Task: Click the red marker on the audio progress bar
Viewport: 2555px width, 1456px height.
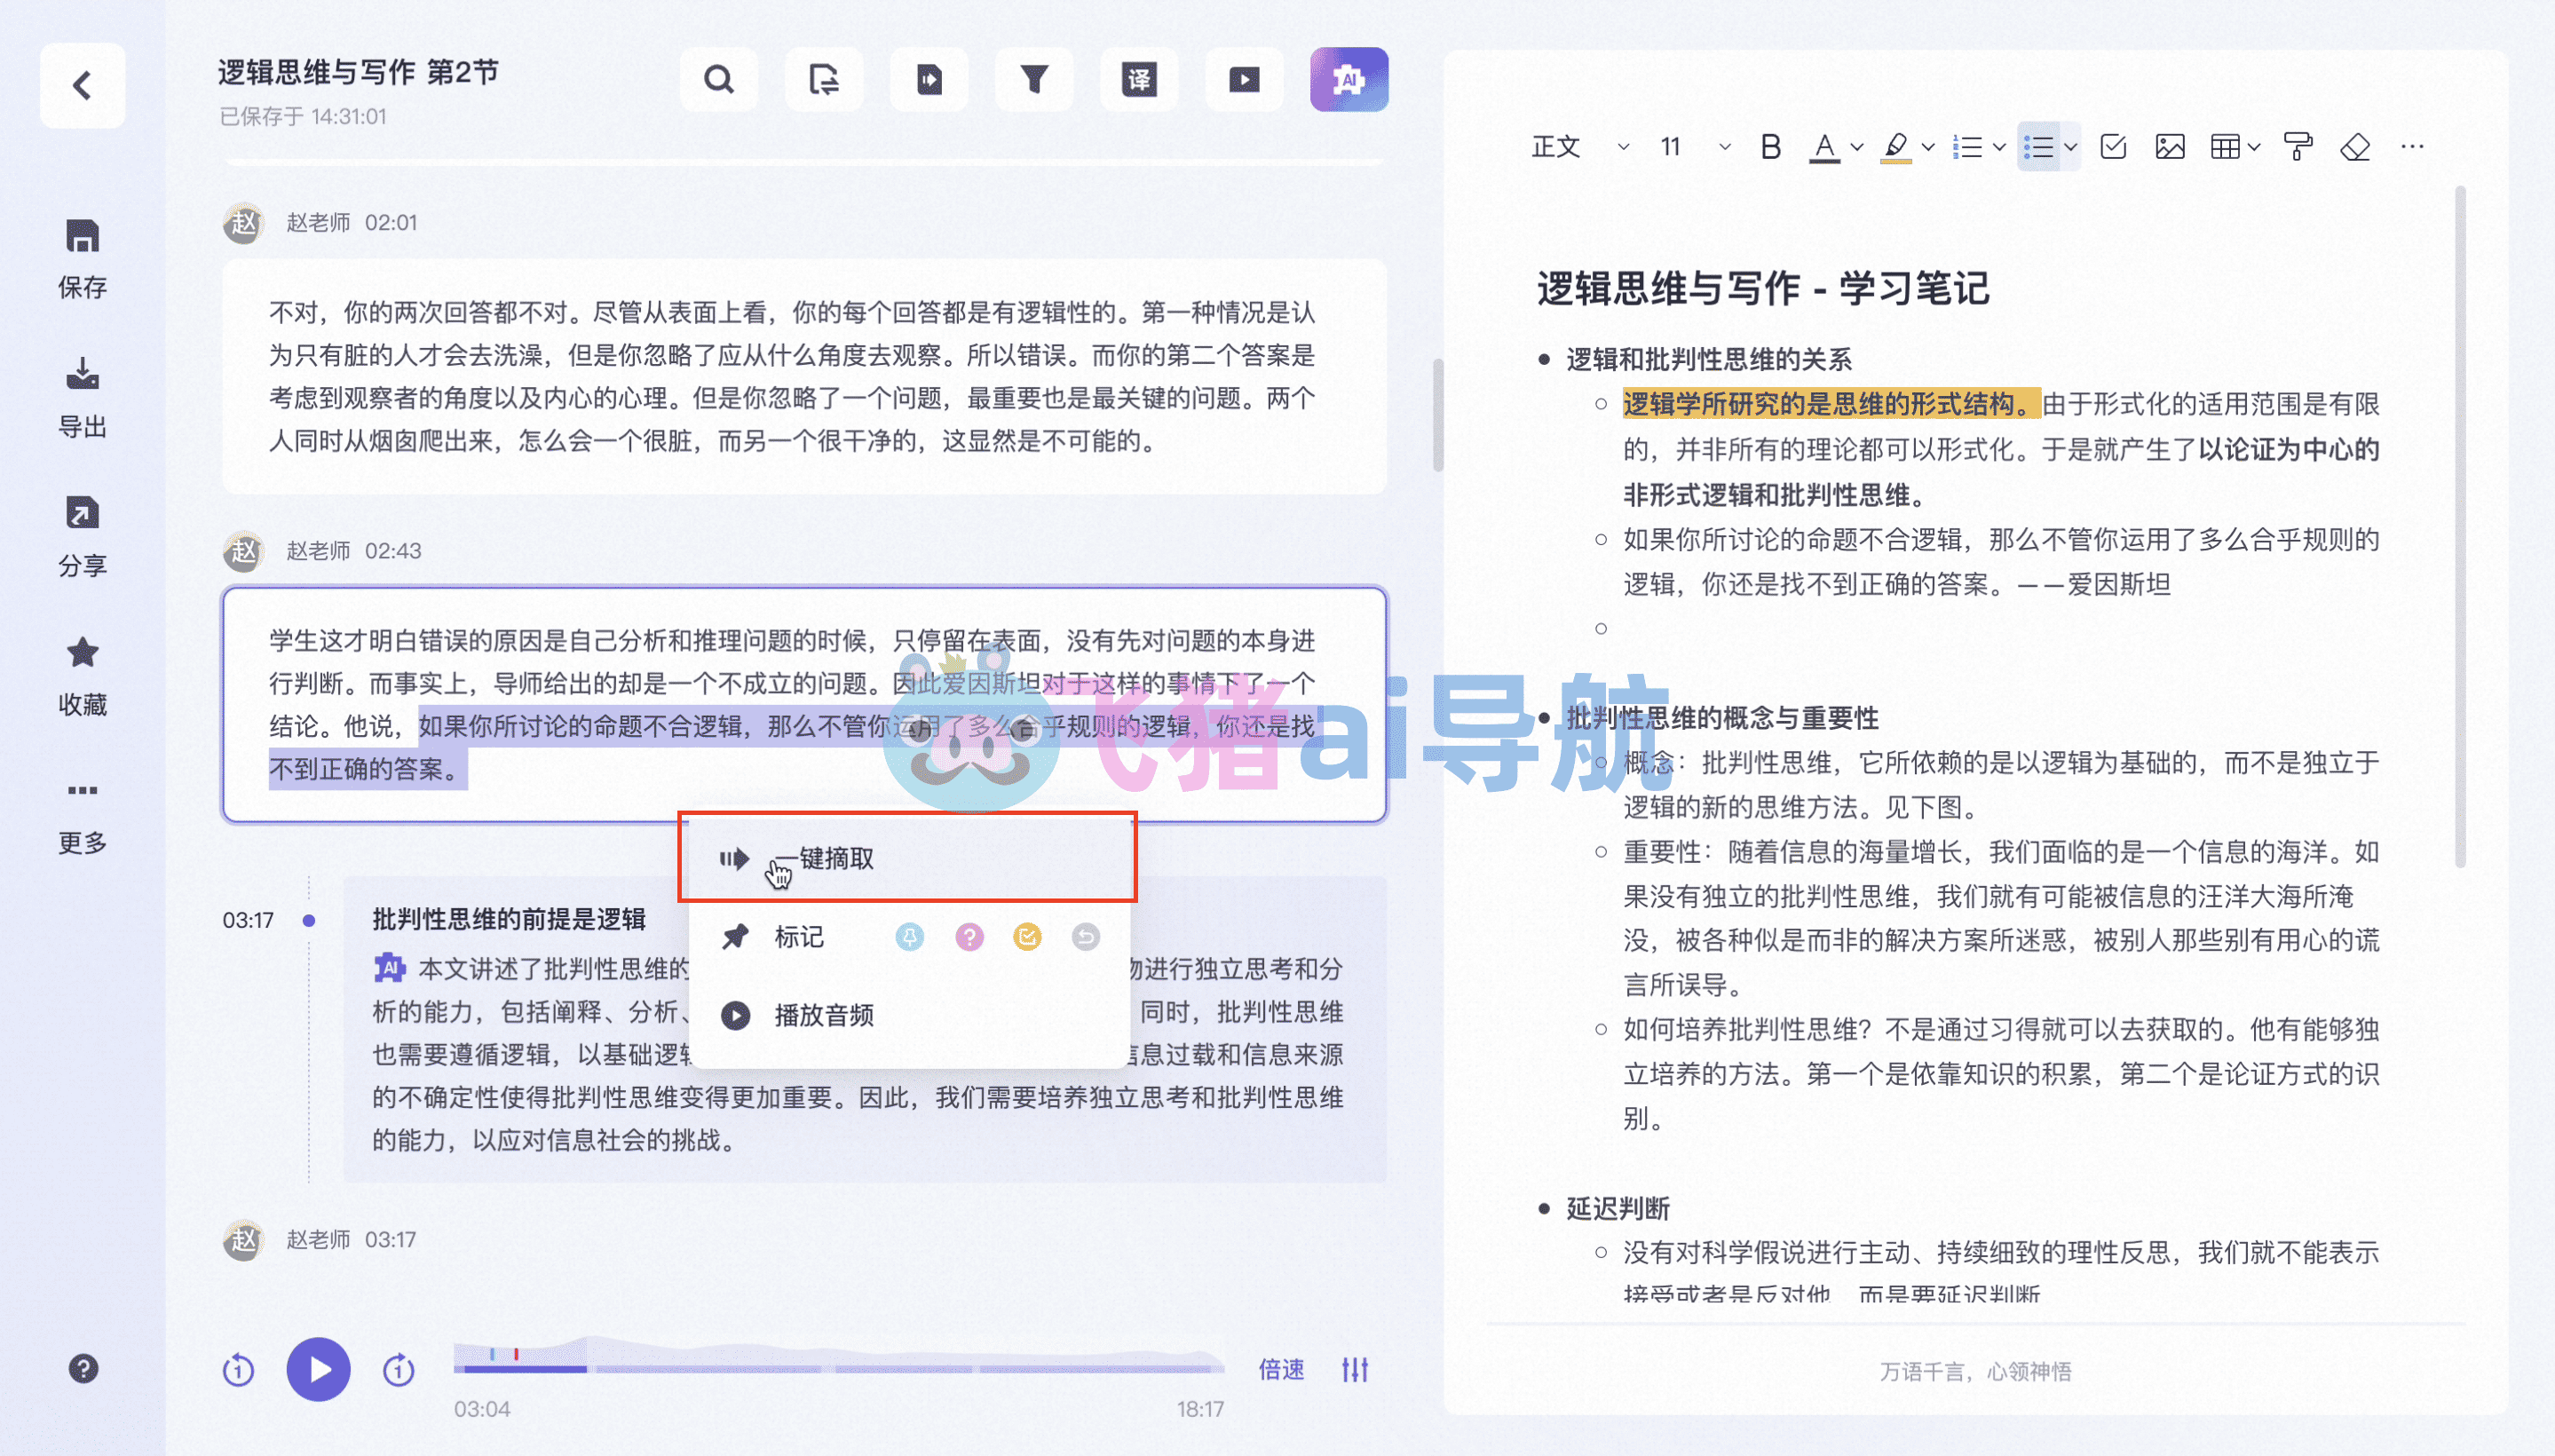Action: click(x=516, y=1354)
